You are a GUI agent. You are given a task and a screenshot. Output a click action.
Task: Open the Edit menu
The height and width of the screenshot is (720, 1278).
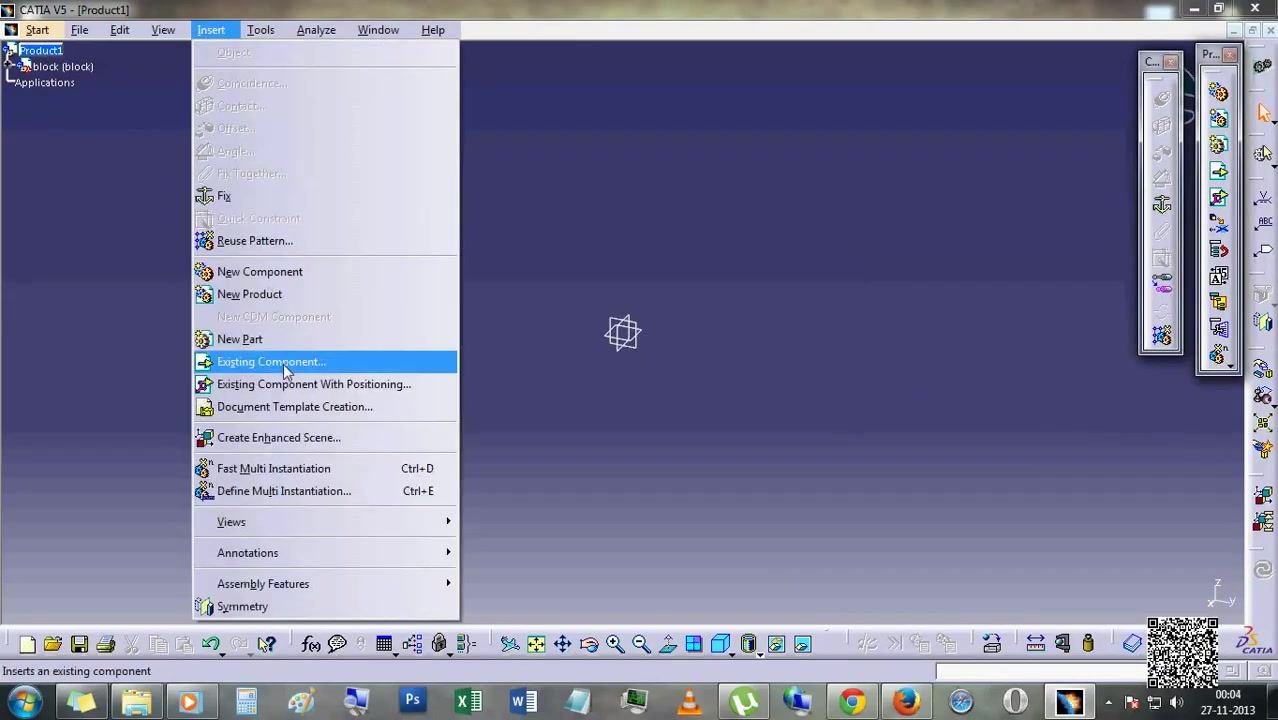[x=119, y=30]
